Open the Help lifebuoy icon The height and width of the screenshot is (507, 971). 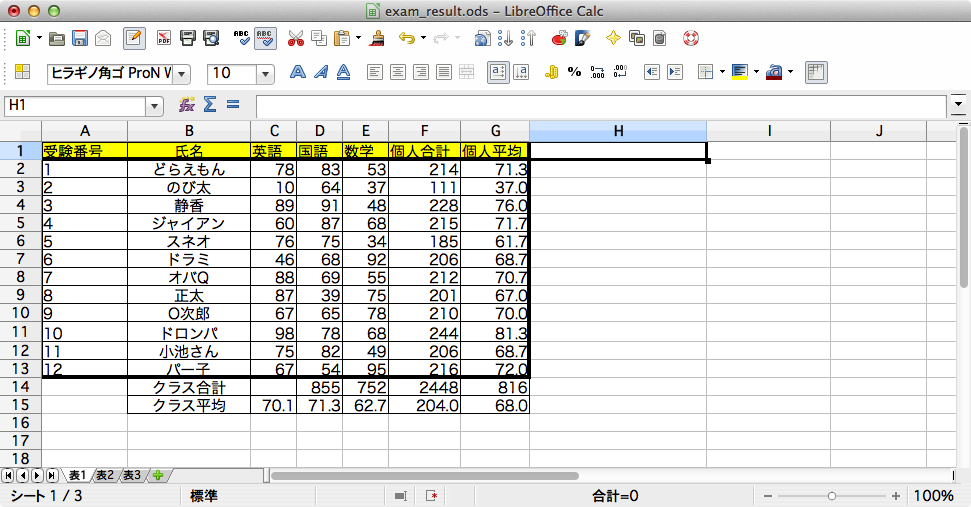(x=690, y=39)
